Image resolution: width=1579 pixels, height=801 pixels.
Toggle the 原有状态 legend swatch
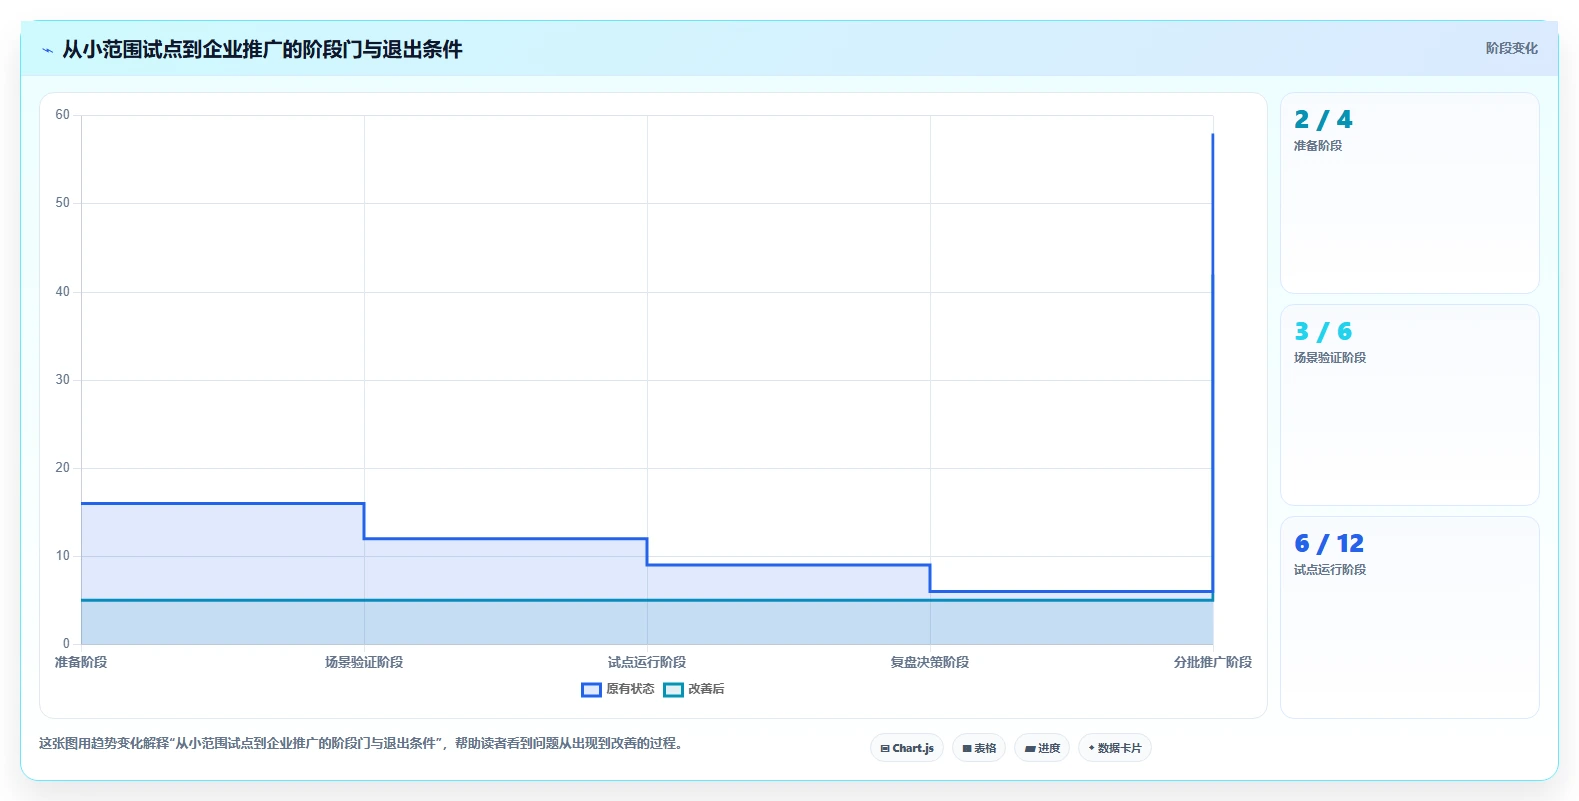[591, 689]
